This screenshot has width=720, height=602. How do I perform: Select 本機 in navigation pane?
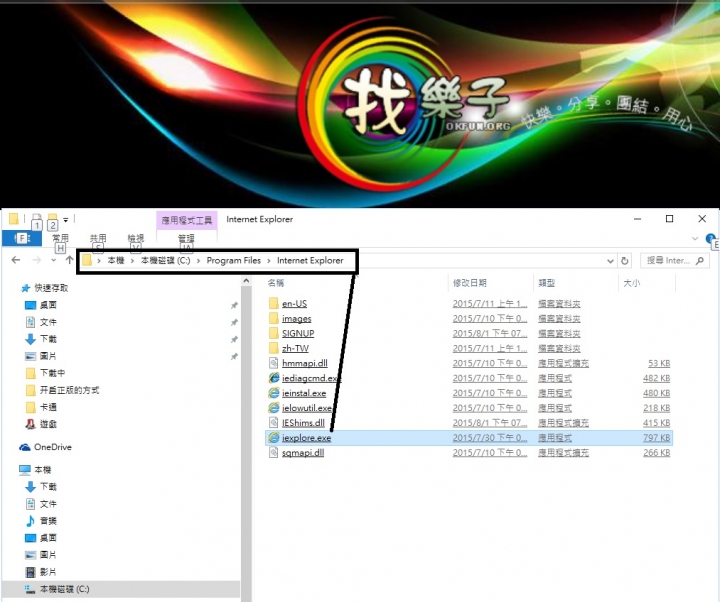point(35,469)
